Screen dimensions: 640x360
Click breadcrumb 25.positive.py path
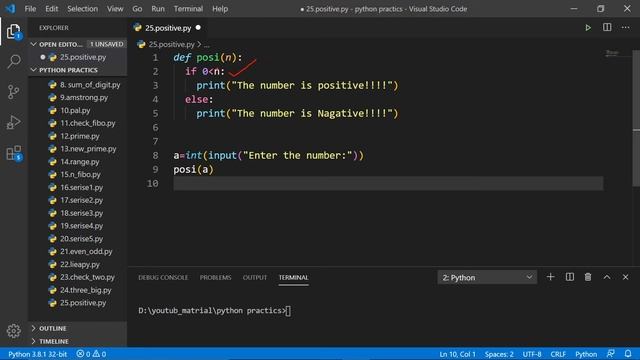tap(171, 44)
